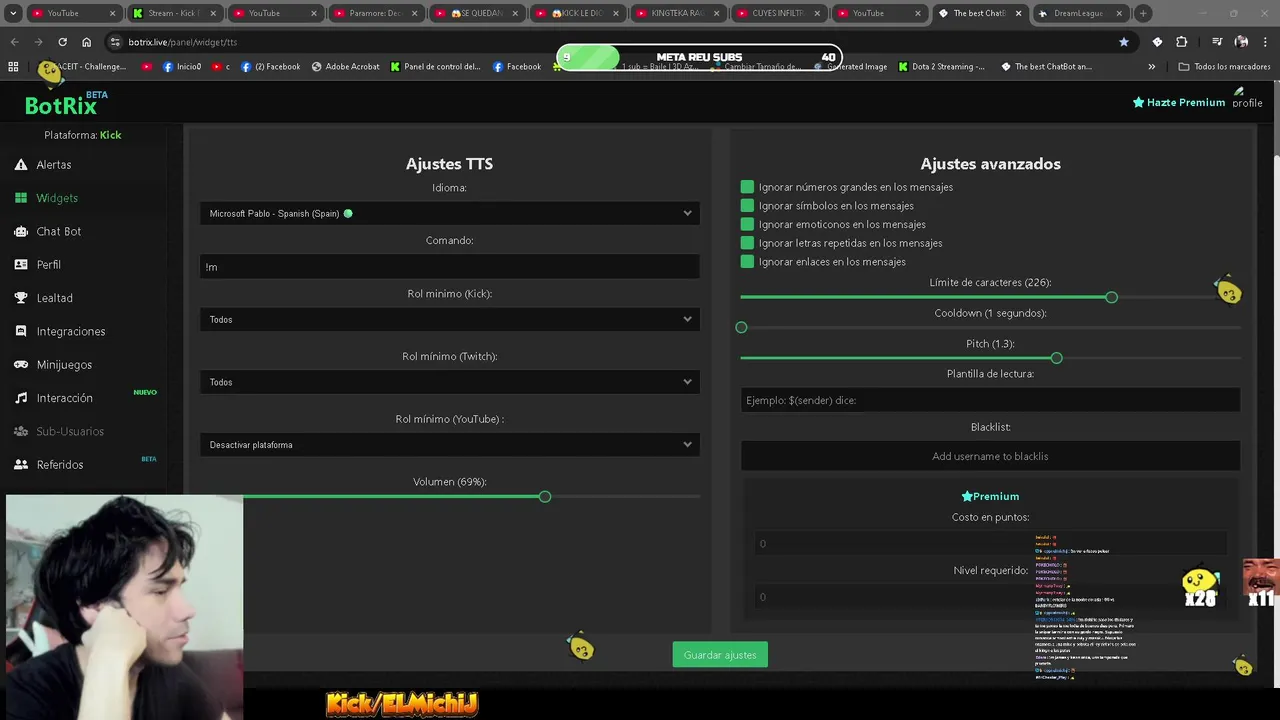Open The best ChatBot bookmark
The height and width of the screenshot is (720, 1280).
(1046, 67)
